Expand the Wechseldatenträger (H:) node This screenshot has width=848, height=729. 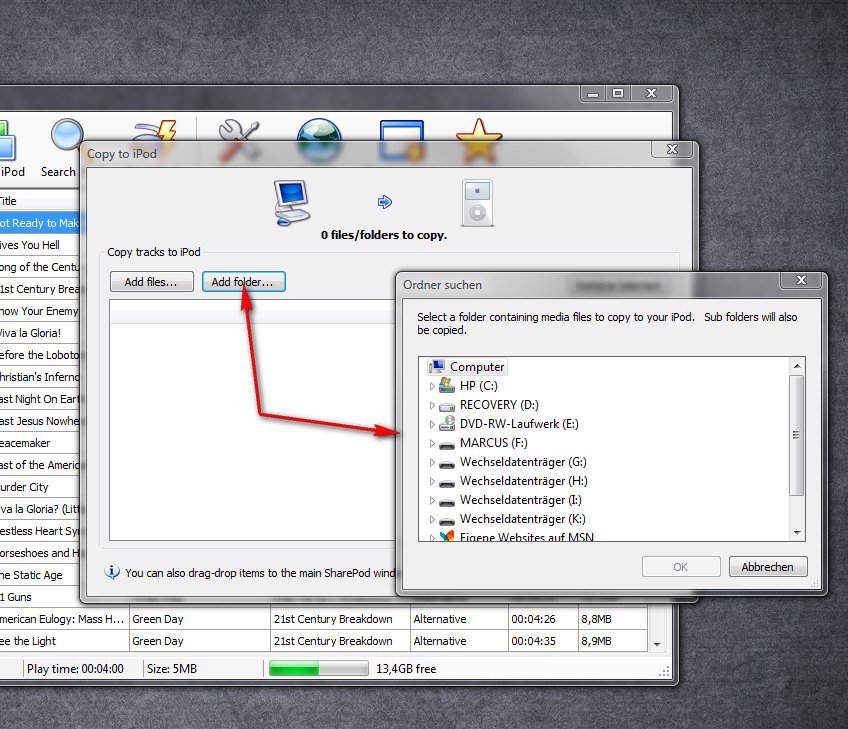click(x=432, y=481)
